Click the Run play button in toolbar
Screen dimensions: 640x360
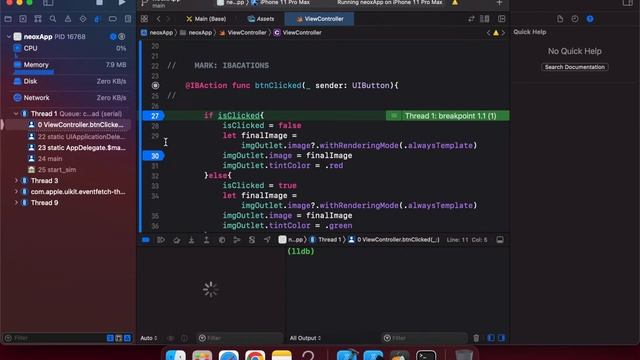[122, 2]
